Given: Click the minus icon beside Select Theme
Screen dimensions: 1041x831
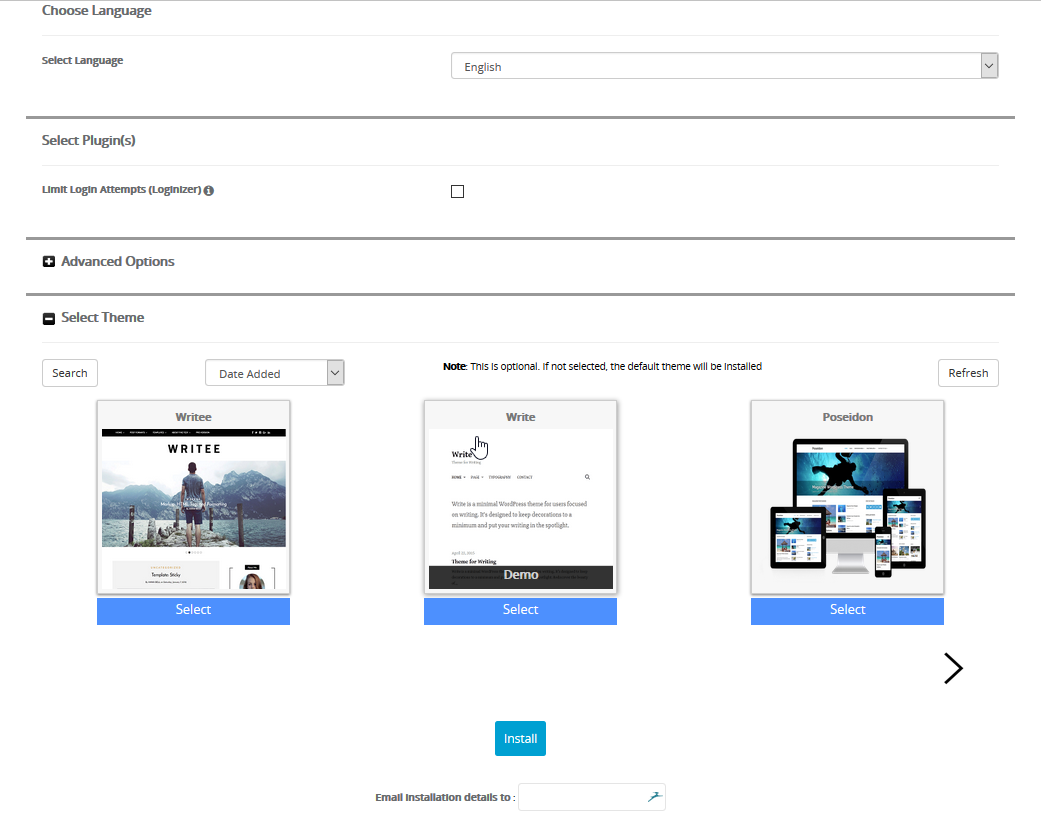Looking at the screenshot, I should click(x=49, y=318).
